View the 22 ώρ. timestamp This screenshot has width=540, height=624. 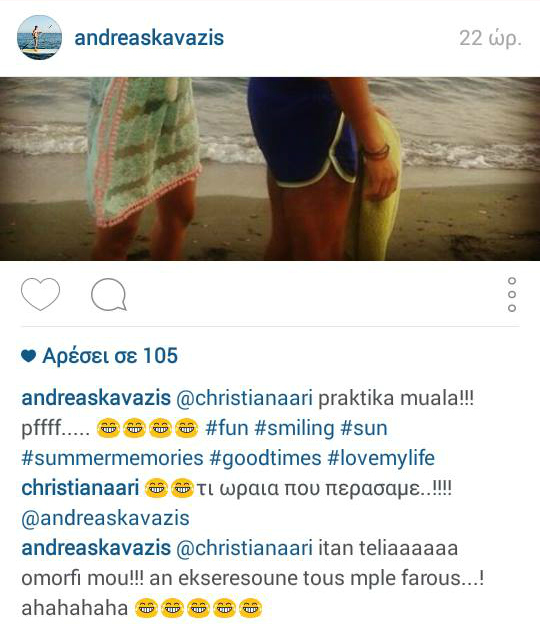click(490, 39)
